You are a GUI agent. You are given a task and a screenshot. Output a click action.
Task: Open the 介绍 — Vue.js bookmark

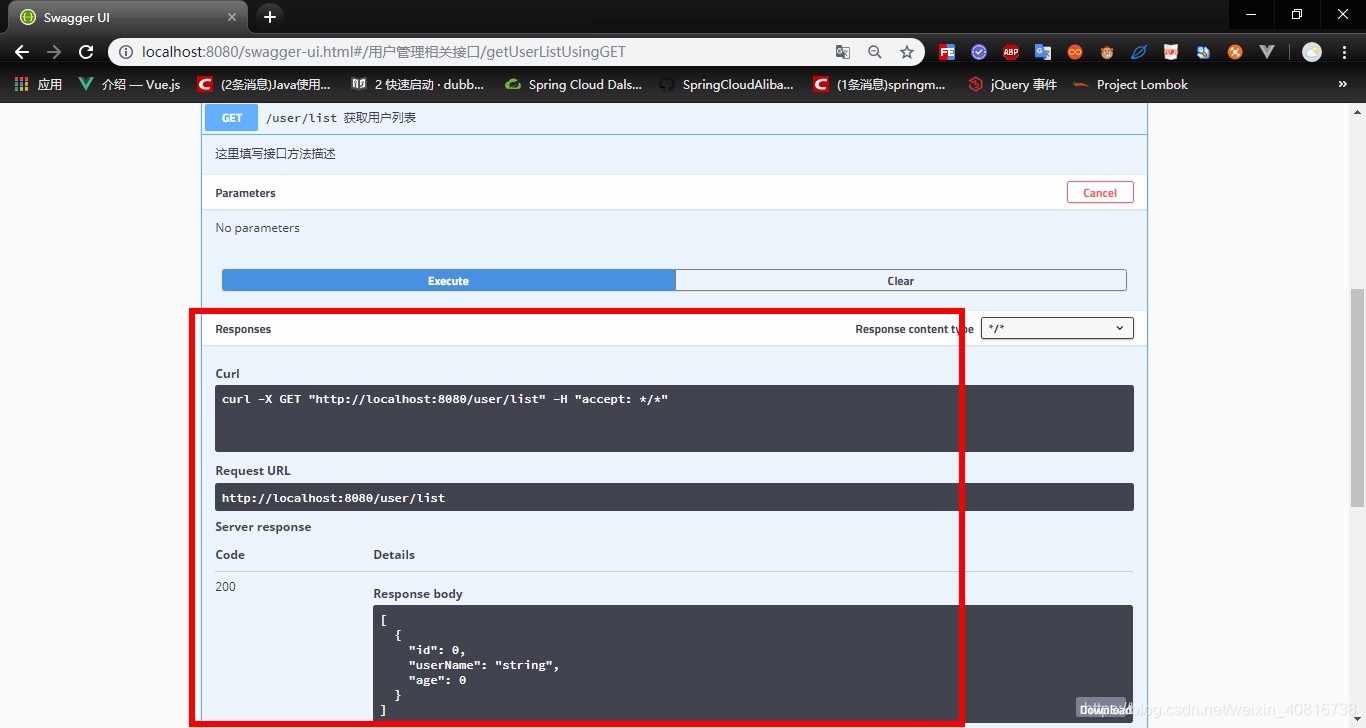130,85
